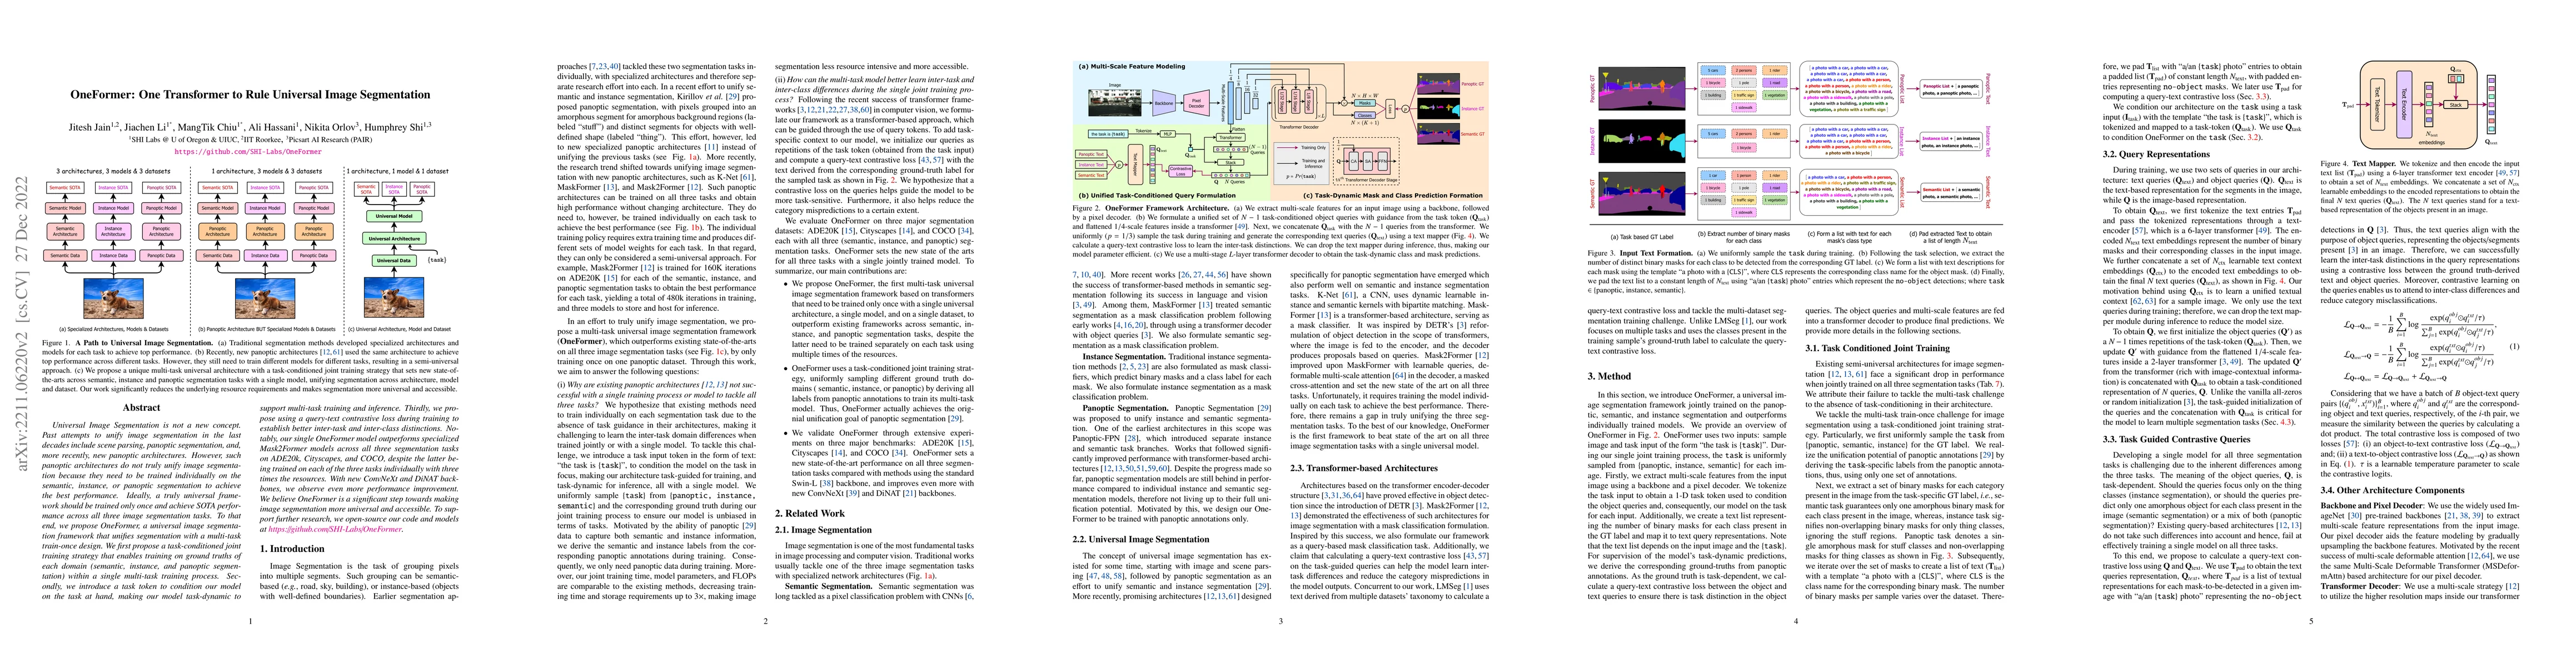The width and height of the screenshot is (2576, 667).
Task: Click the '1 architecture, 1 model & 1 dataset' header
Action: [398, 172]
